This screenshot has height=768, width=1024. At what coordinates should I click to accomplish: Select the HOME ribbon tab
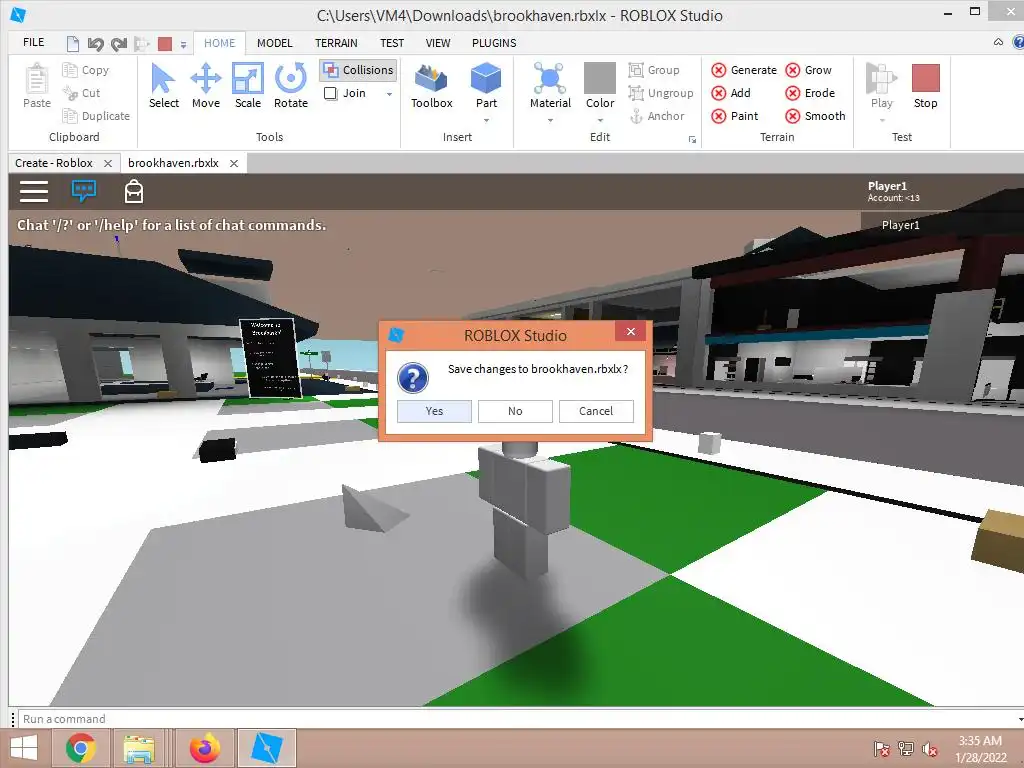tap(219, 43)
